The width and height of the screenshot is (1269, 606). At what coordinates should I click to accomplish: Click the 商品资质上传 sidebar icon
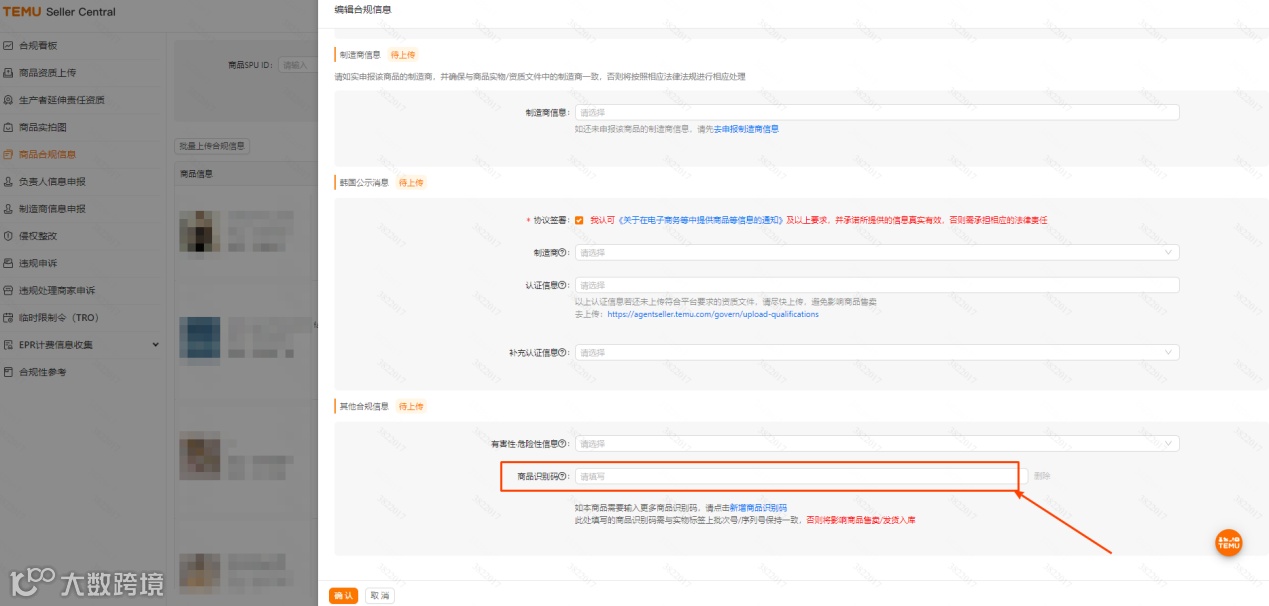8,73
